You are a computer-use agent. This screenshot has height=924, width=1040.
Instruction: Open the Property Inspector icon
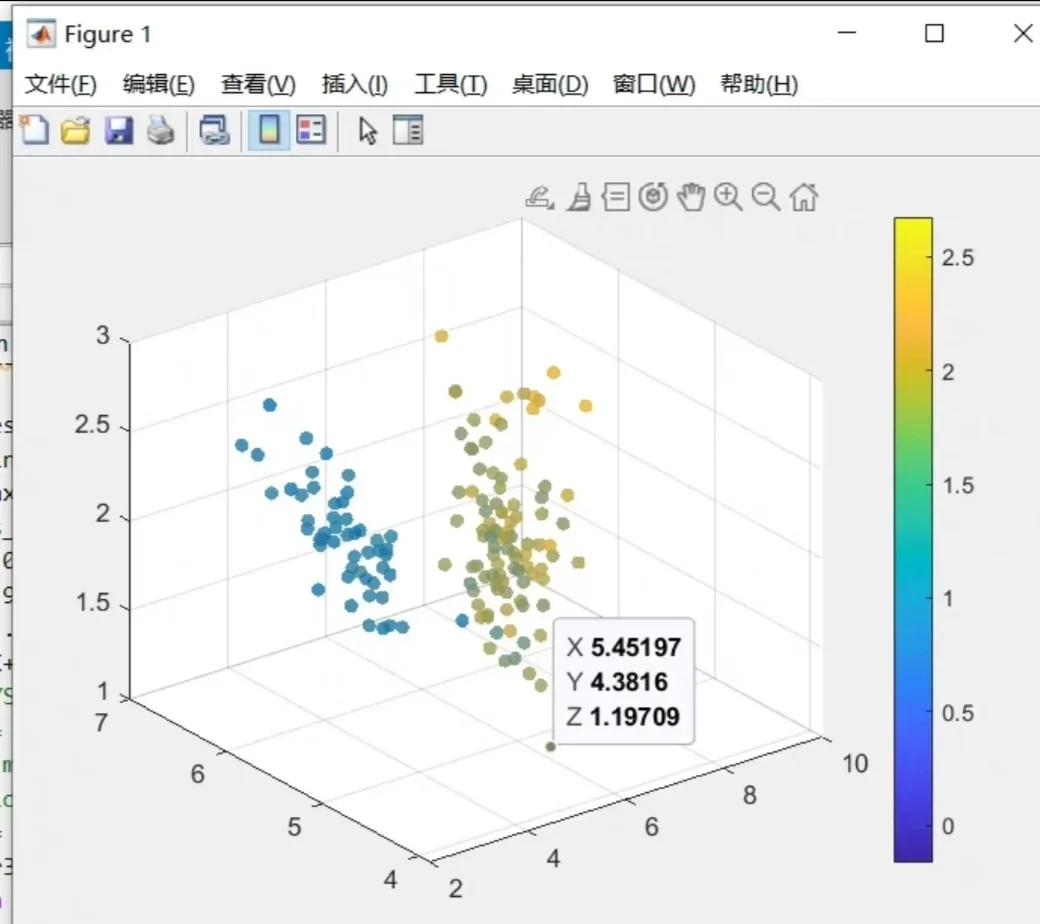[x=408, y=130]
